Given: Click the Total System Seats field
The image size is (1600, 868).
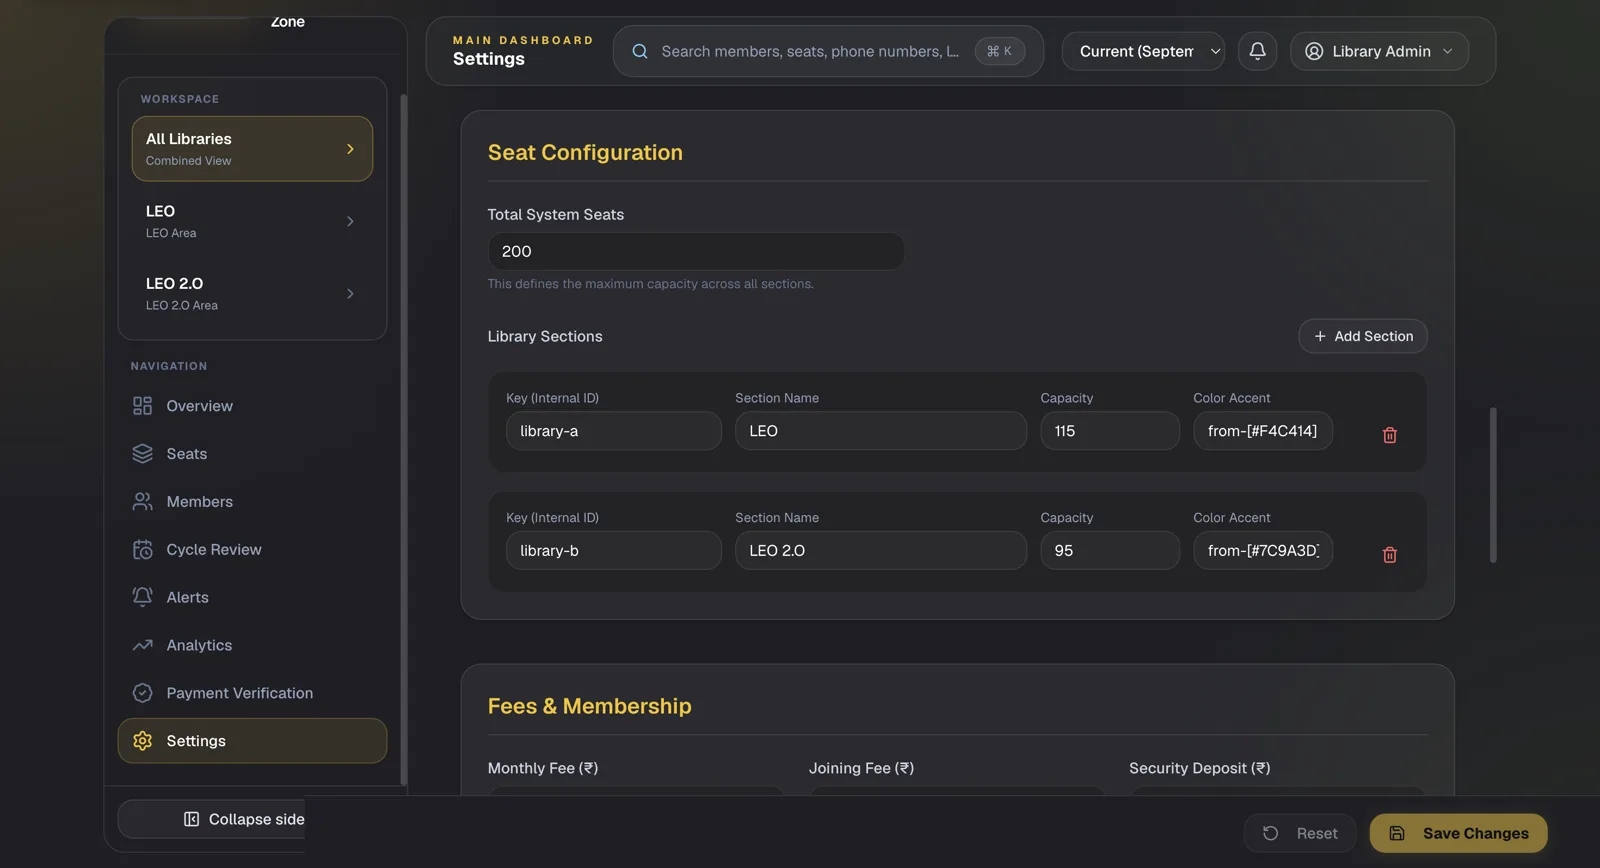Looking at the screenshot, I should (696, 251).
